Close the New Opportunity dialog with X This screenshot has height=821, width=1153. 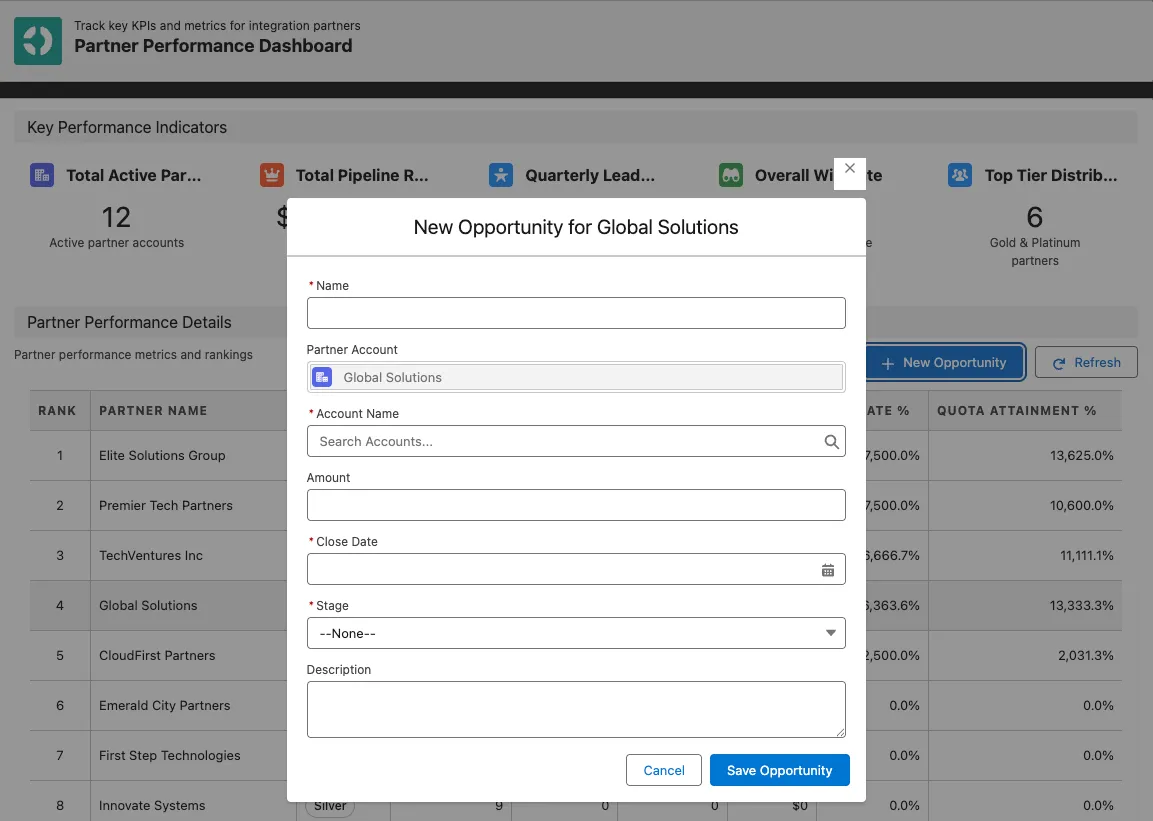tap(850, 169)
